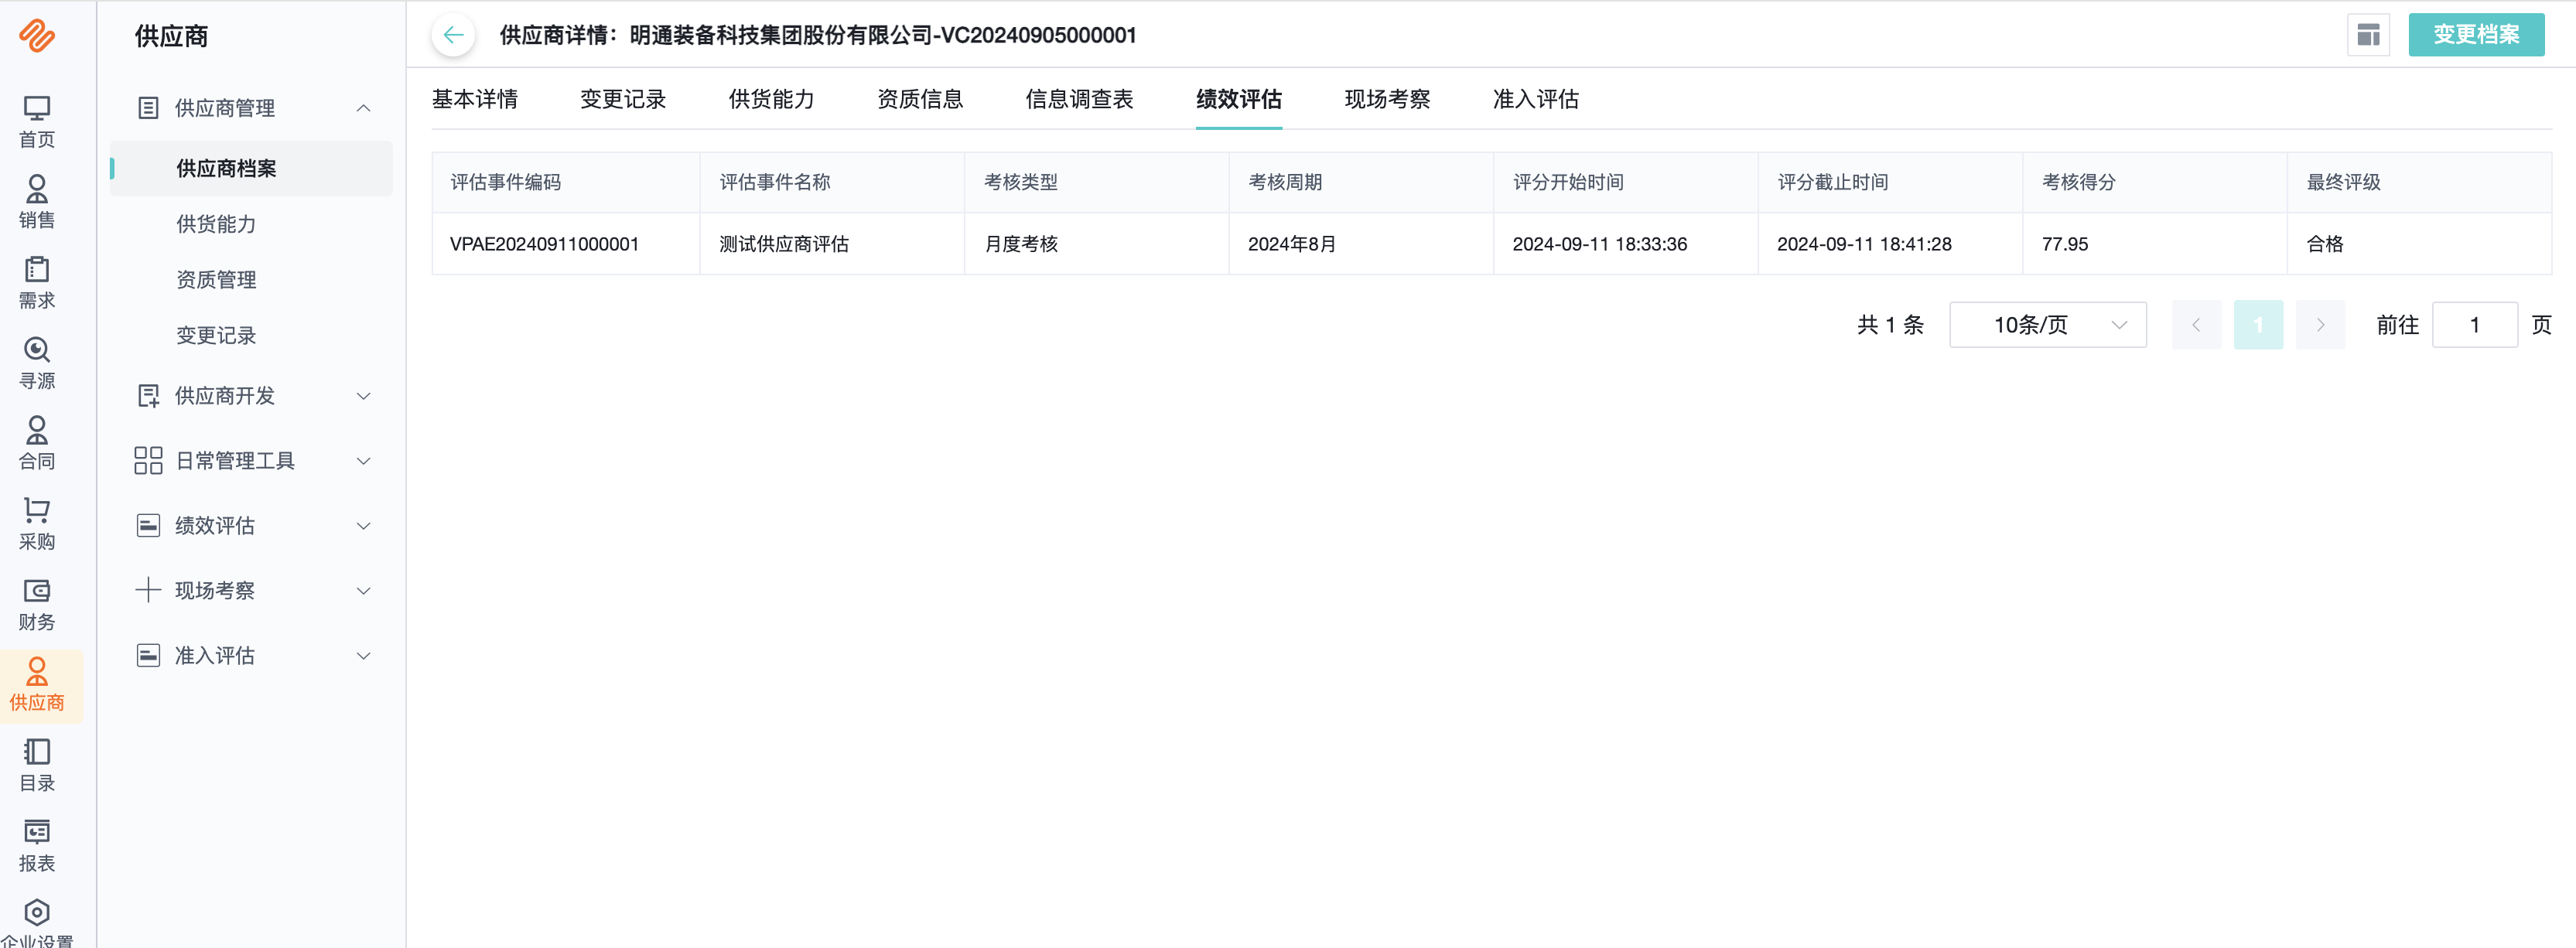Open the 报表 reports module
Screen dimensions: 2576x948
tap(37, 847)
